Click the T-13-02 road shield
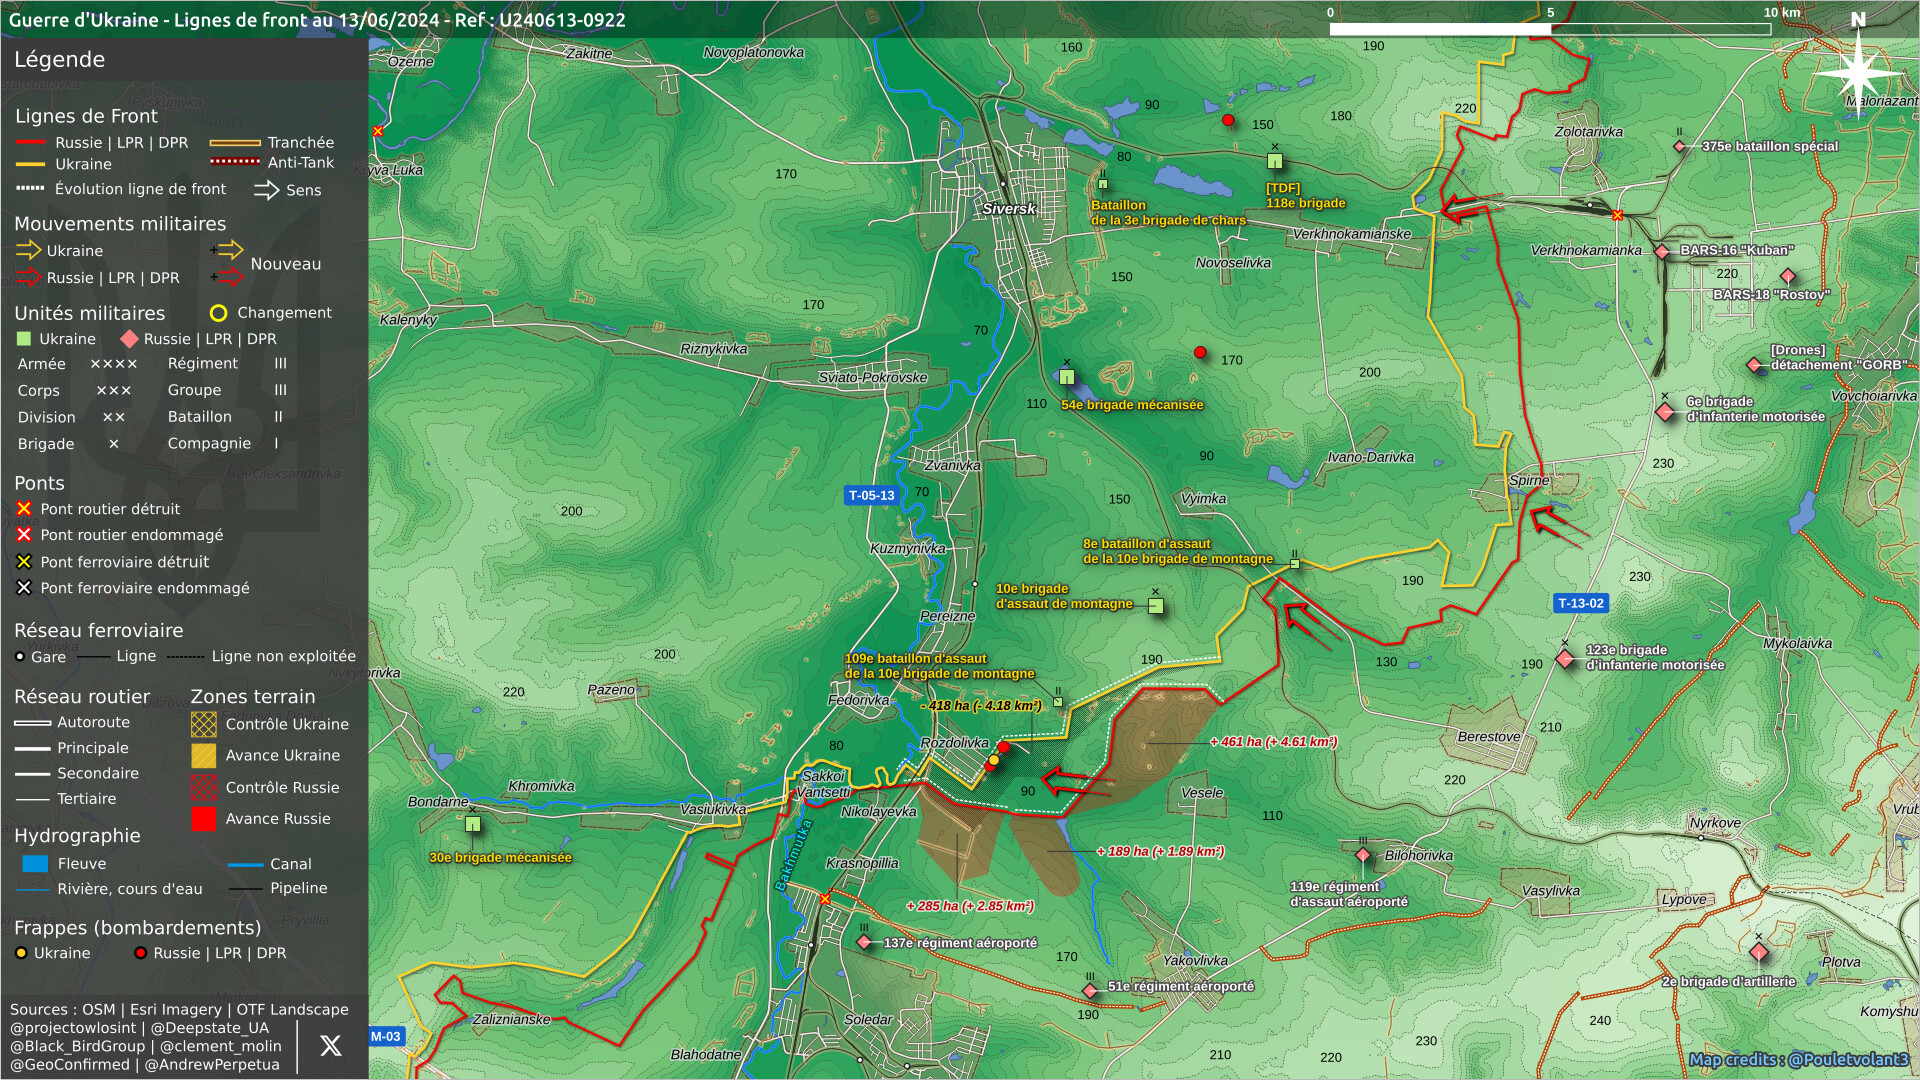Image resolution: width=1920 pixels, height=1080 pixels. (1581, 603)
